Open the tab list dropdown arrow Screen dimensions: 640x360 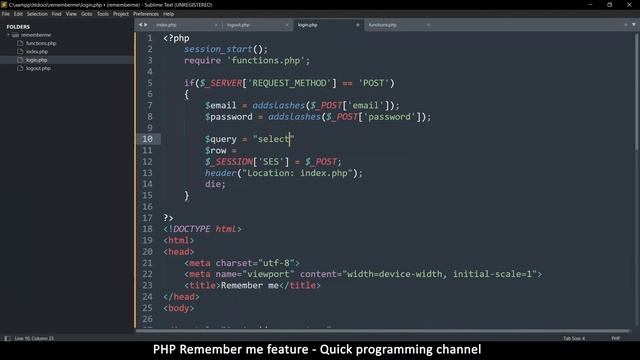click(634, 25)
